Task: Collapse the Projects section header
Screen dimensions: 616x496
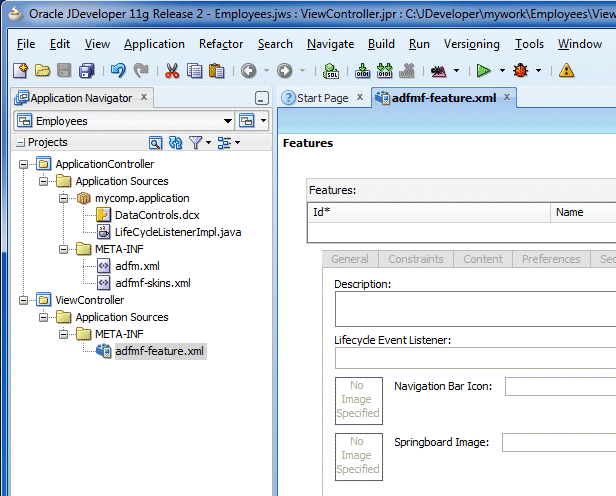Action: tap(20, 143)
